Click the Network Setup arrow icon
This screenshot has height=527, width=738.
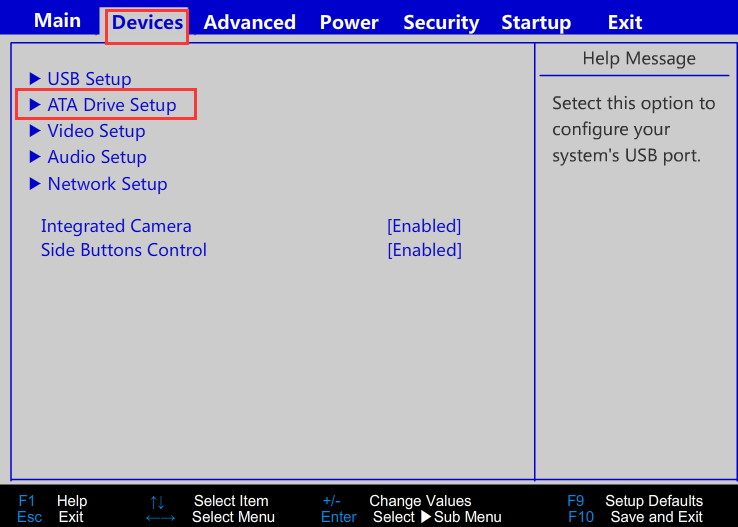35,183
